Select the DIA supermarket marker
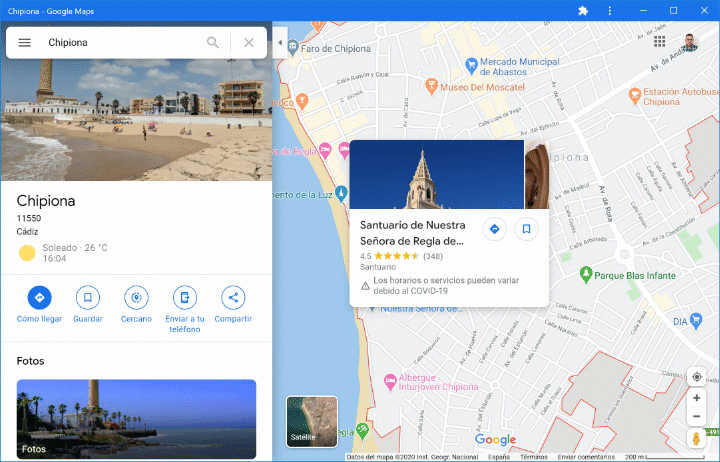This screenshot has height=462, width=720. pos(696,321)
